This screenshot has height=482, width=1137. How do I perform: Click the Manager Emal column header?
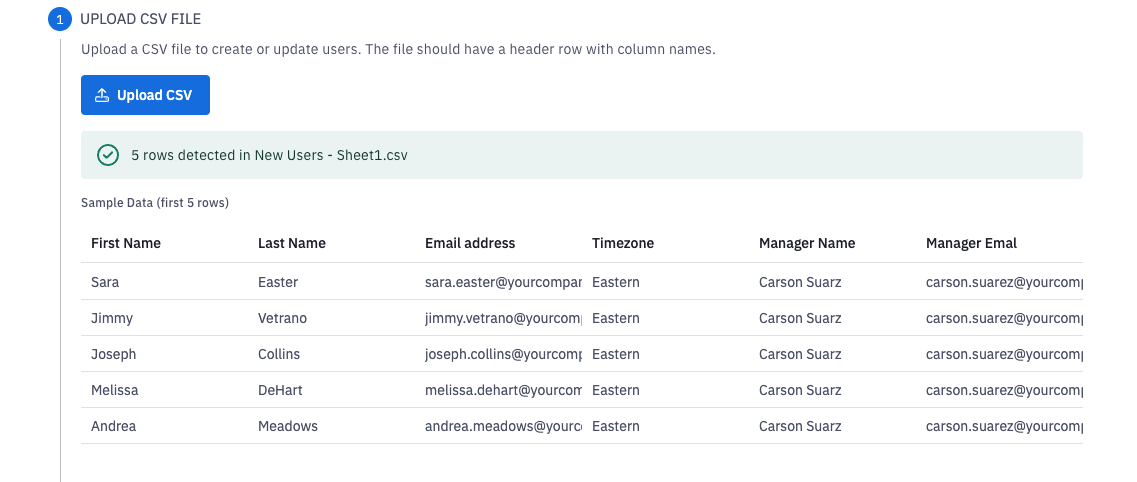tap(972, 244)
